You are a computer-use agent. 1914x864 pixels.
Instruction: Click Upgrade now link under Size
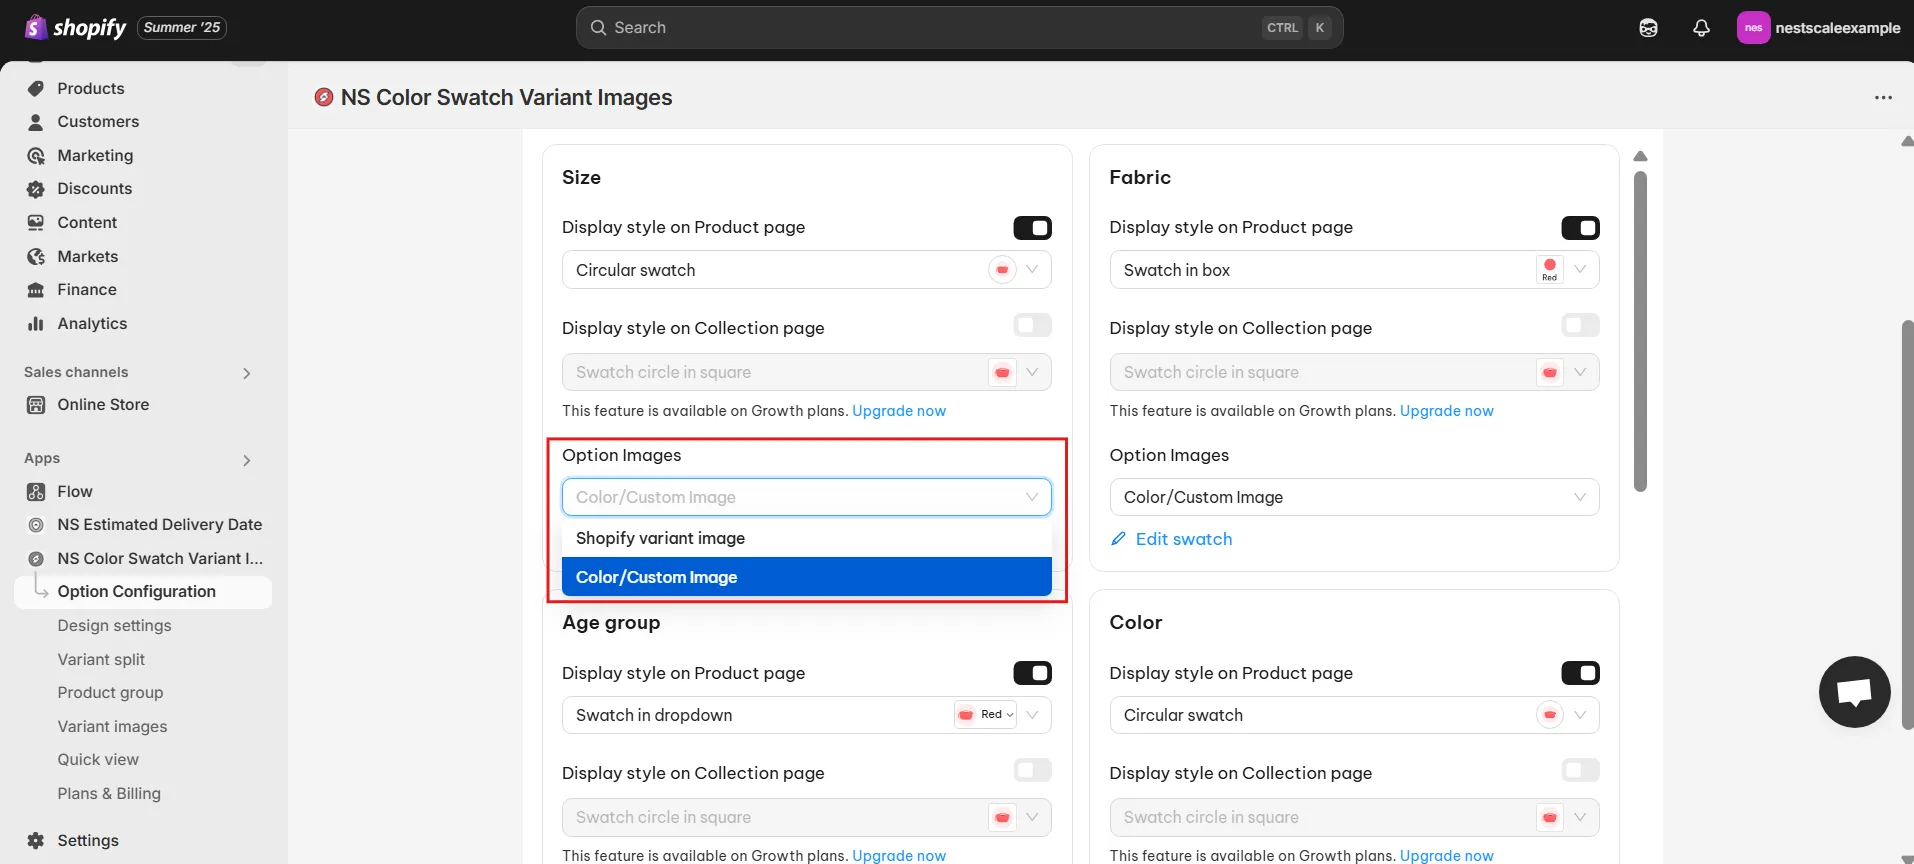click(x=899, y=411)
